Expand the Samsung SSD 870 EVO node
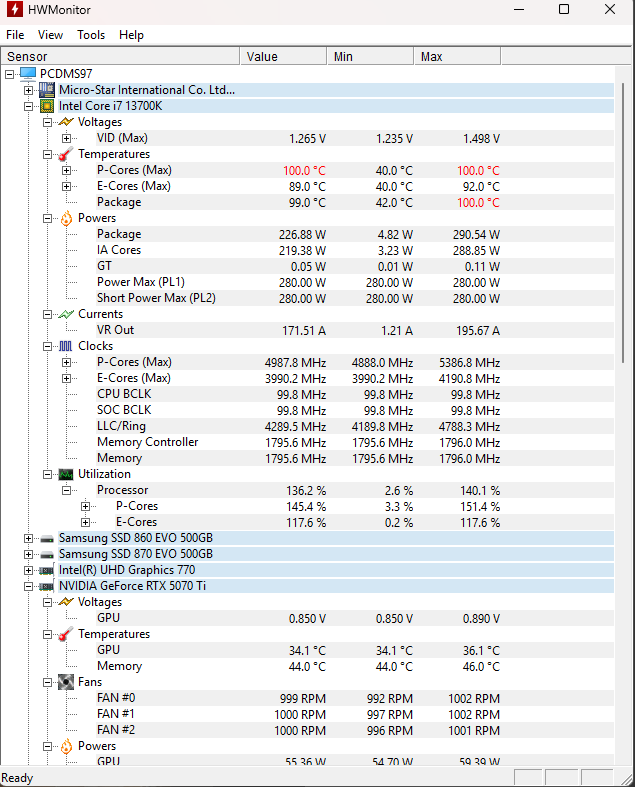Screen dimensions: 635x787 (x=28, y=555)
